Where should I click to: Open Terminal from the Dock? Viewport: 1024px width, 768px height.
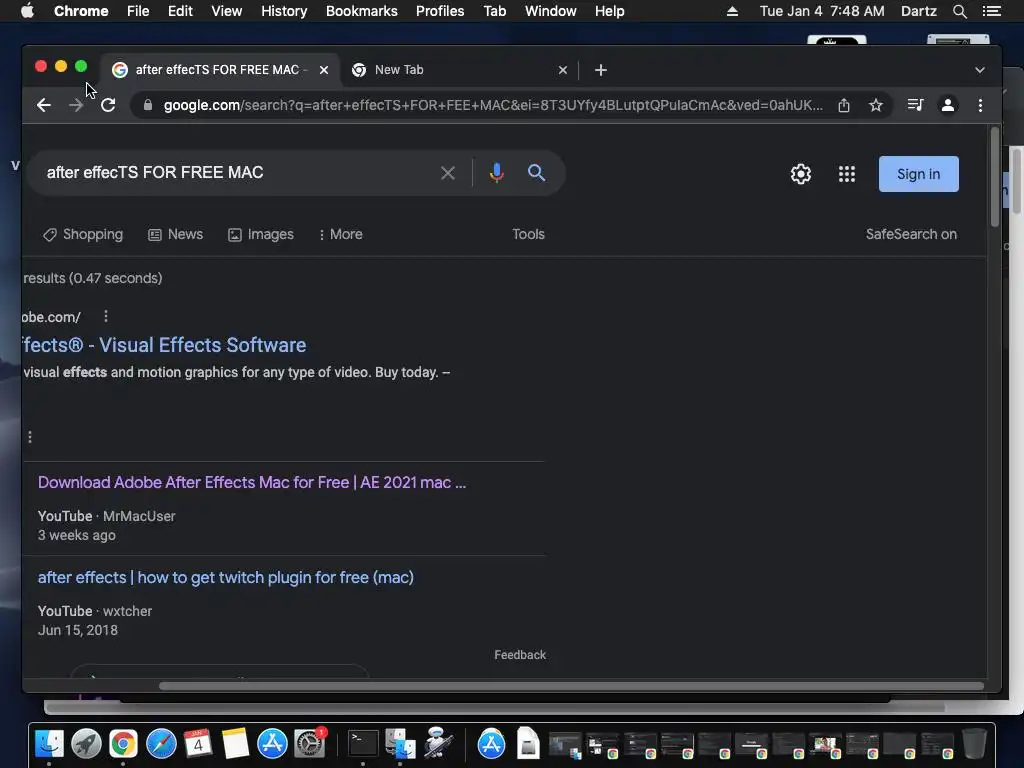362,743
